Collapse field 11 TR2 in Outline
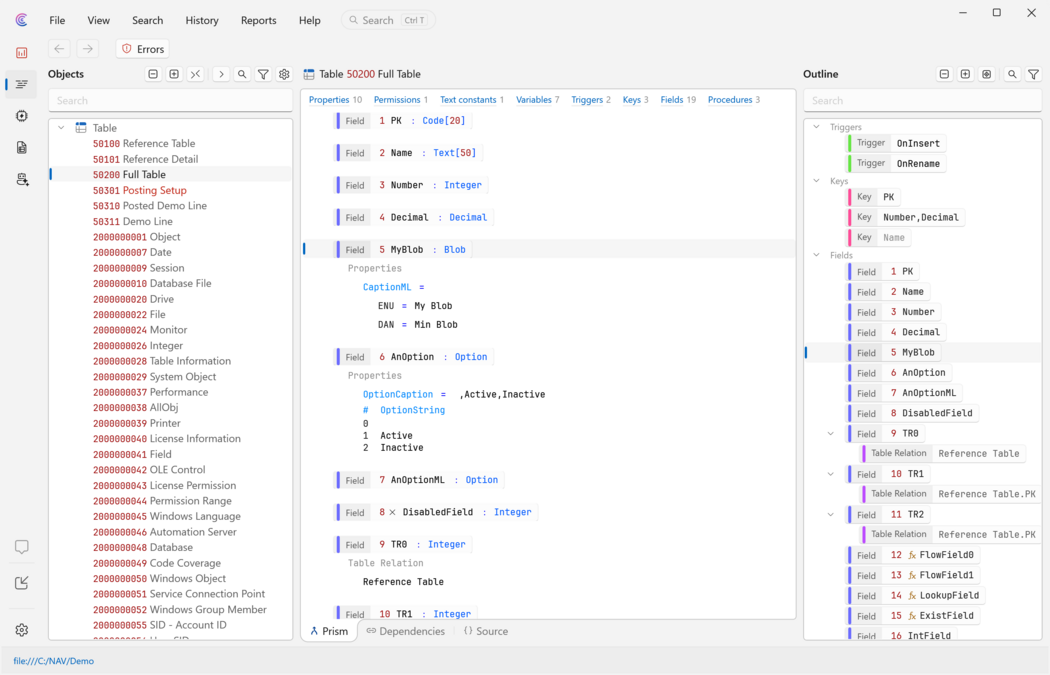This screenshot has width=1050, height=675. [x=831, y=514]
